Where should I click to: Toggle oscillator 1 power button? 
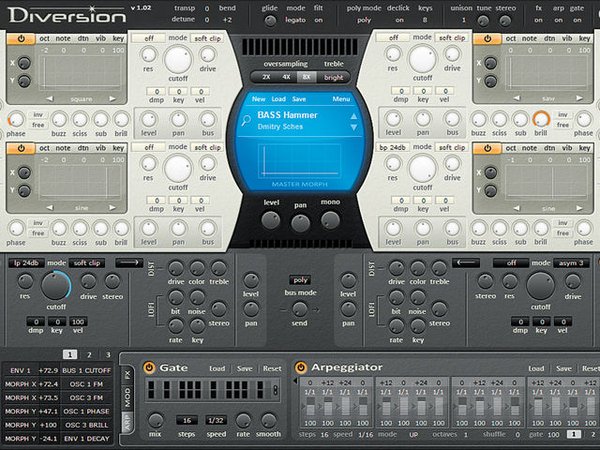[21, 39]
